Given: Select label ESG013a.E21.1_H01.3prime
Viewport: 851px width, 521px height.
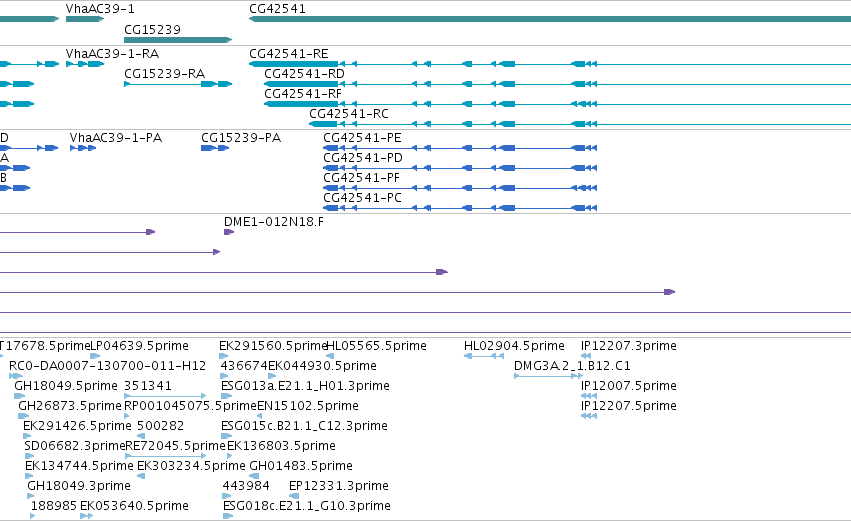Looking at the screenshot, I should (x=306, y=386).
